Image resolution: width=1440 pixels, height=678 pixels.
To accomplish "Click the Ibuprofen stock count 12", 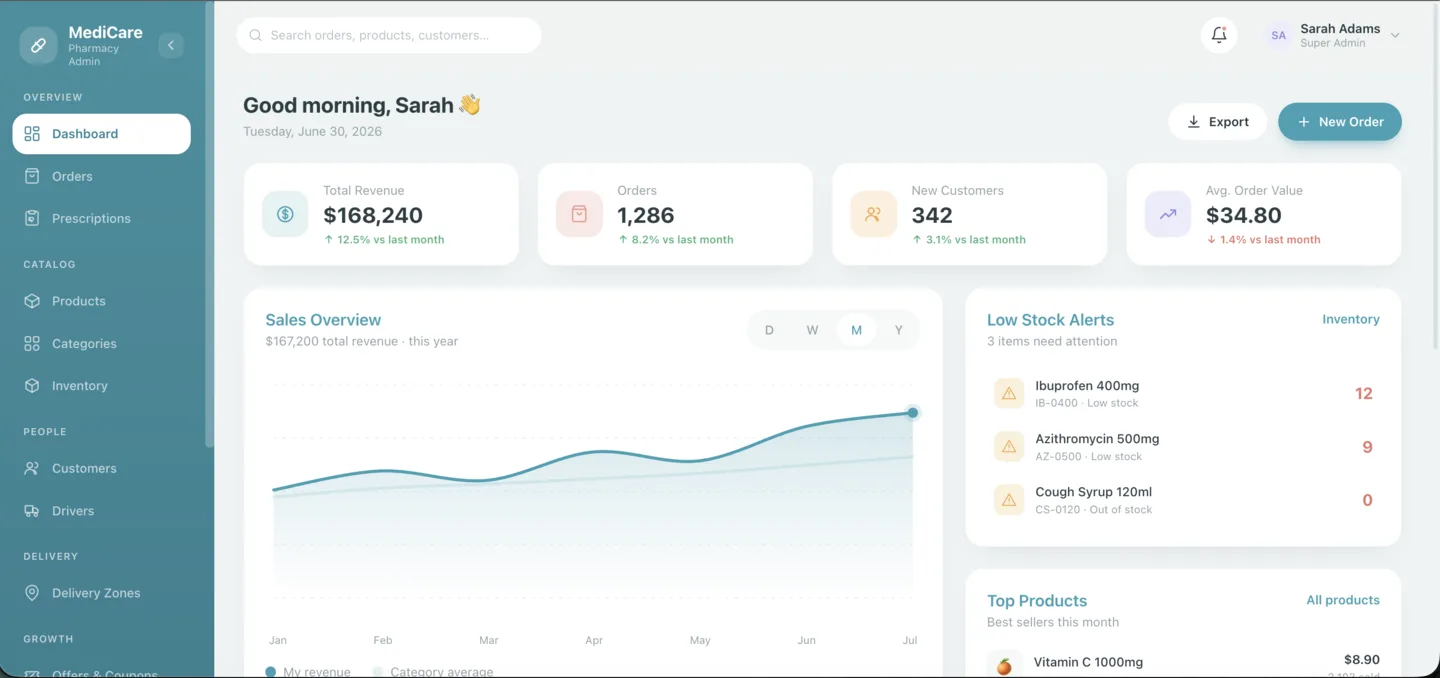I will (x=1364, y=394).
